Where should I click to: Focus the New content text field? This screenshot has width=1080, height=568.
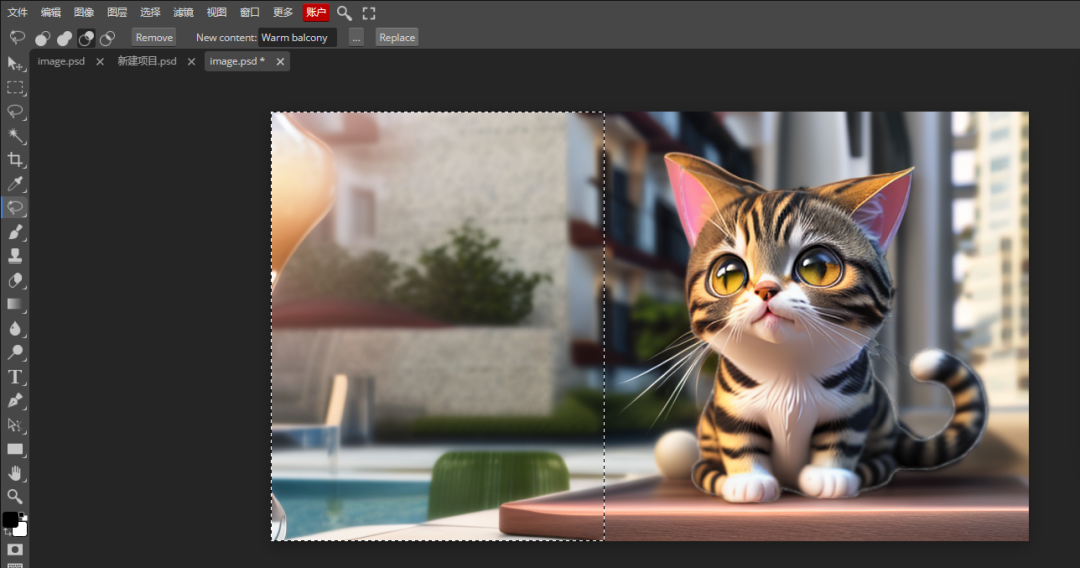pyautogui.click(x=298, y=37)
